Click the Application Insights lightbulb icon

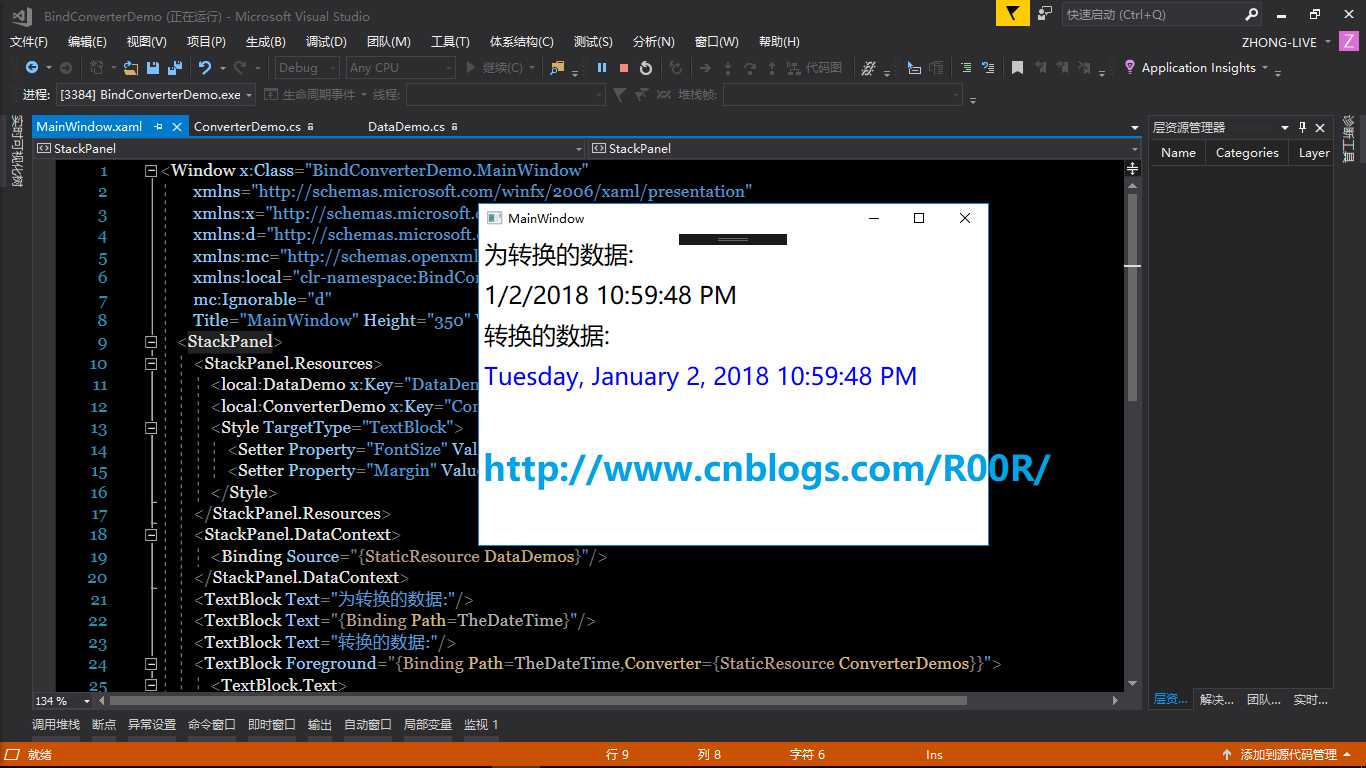1130,67
